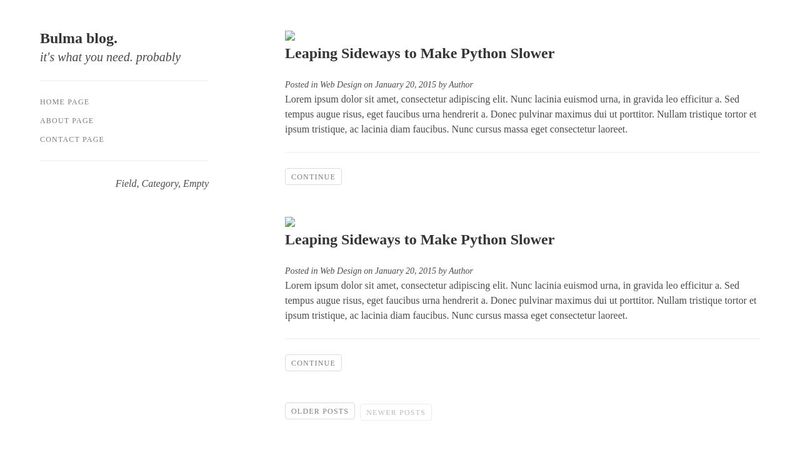
Task: Open the Home Page menu link
Action: tap(65, 102)
